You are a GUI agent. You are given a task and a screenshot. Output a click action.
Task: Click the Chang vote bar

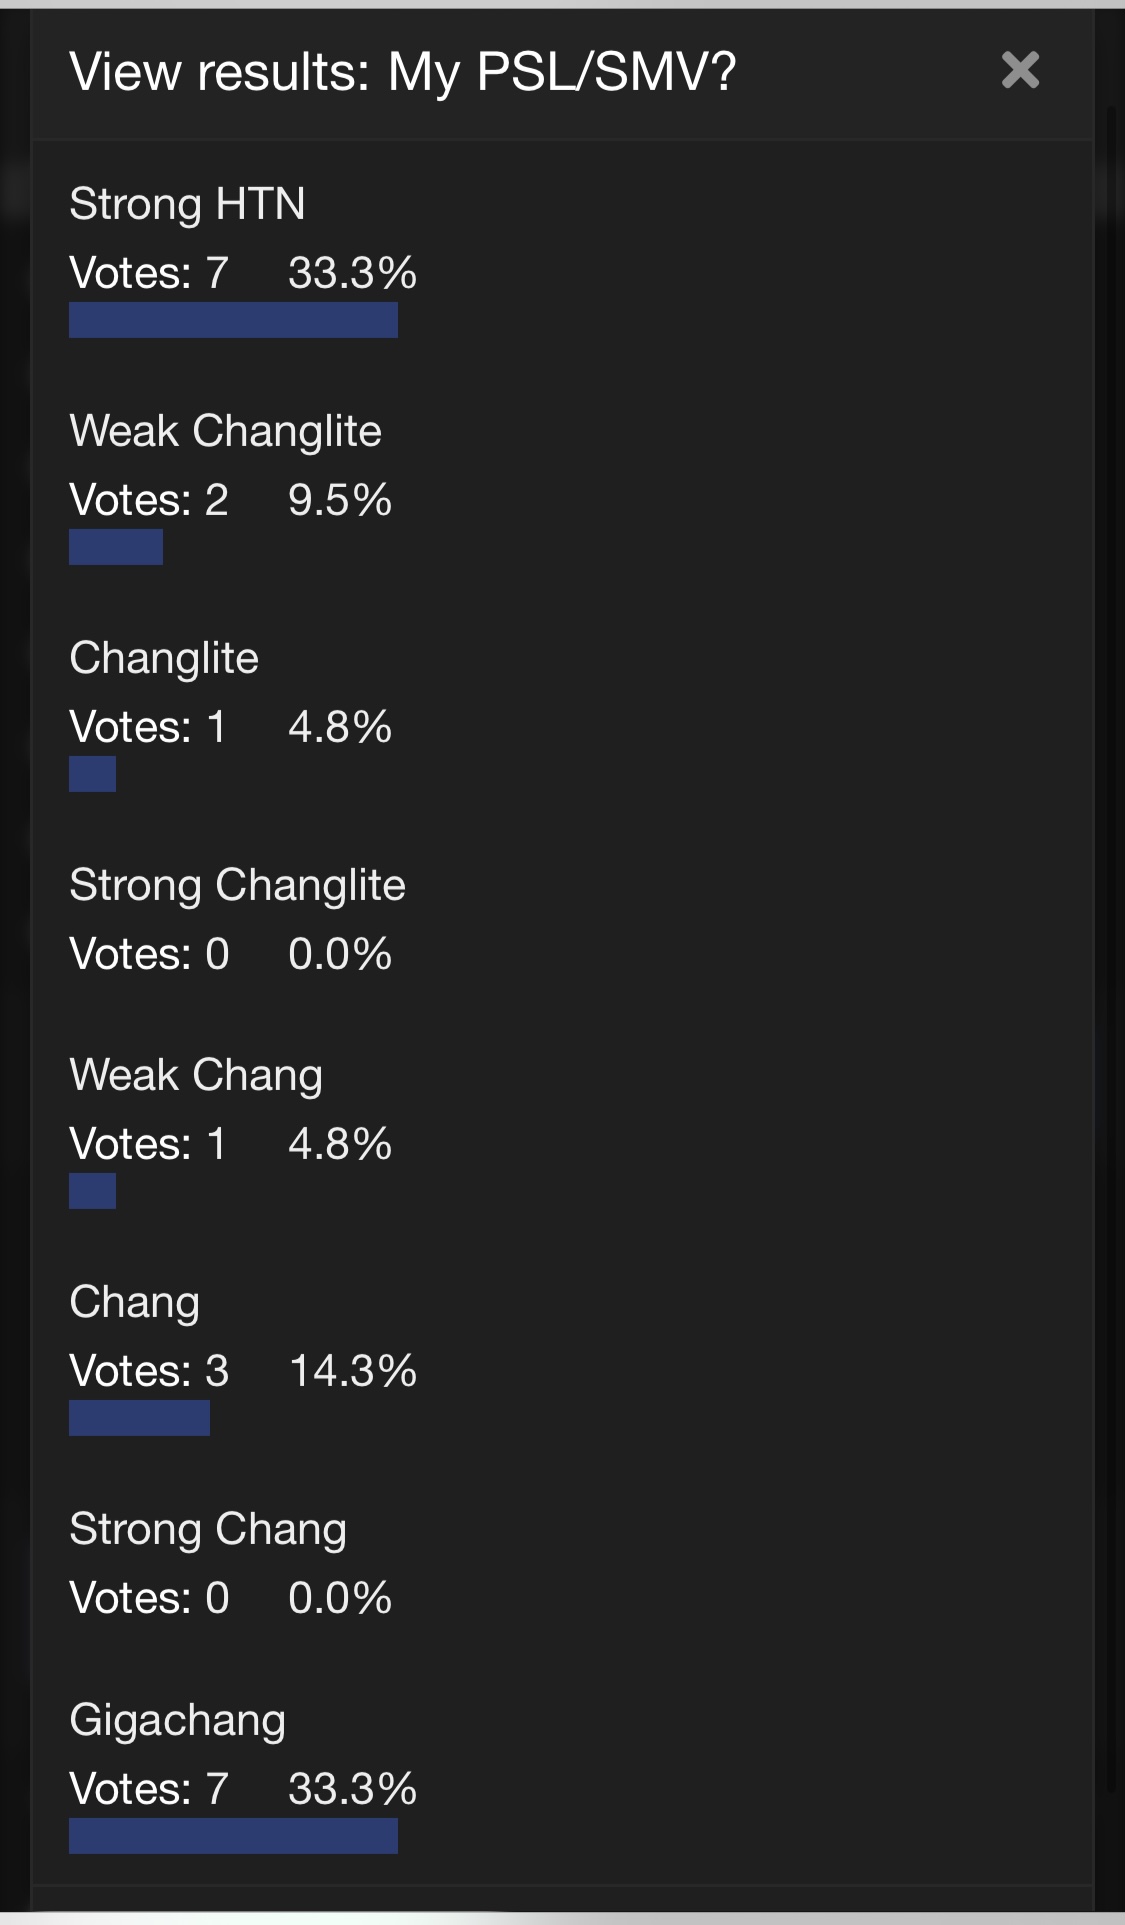pos(139,1418)
